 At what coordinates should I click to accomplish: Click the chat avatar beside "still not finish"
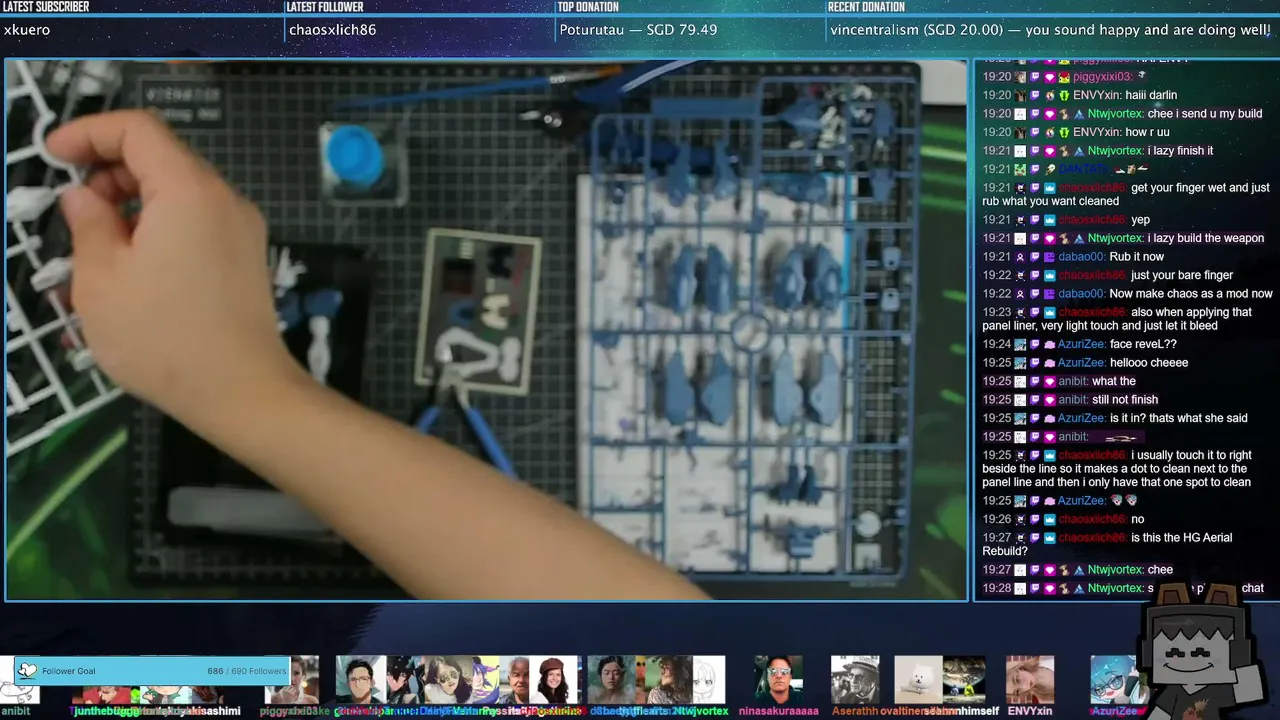[1020, 400]
